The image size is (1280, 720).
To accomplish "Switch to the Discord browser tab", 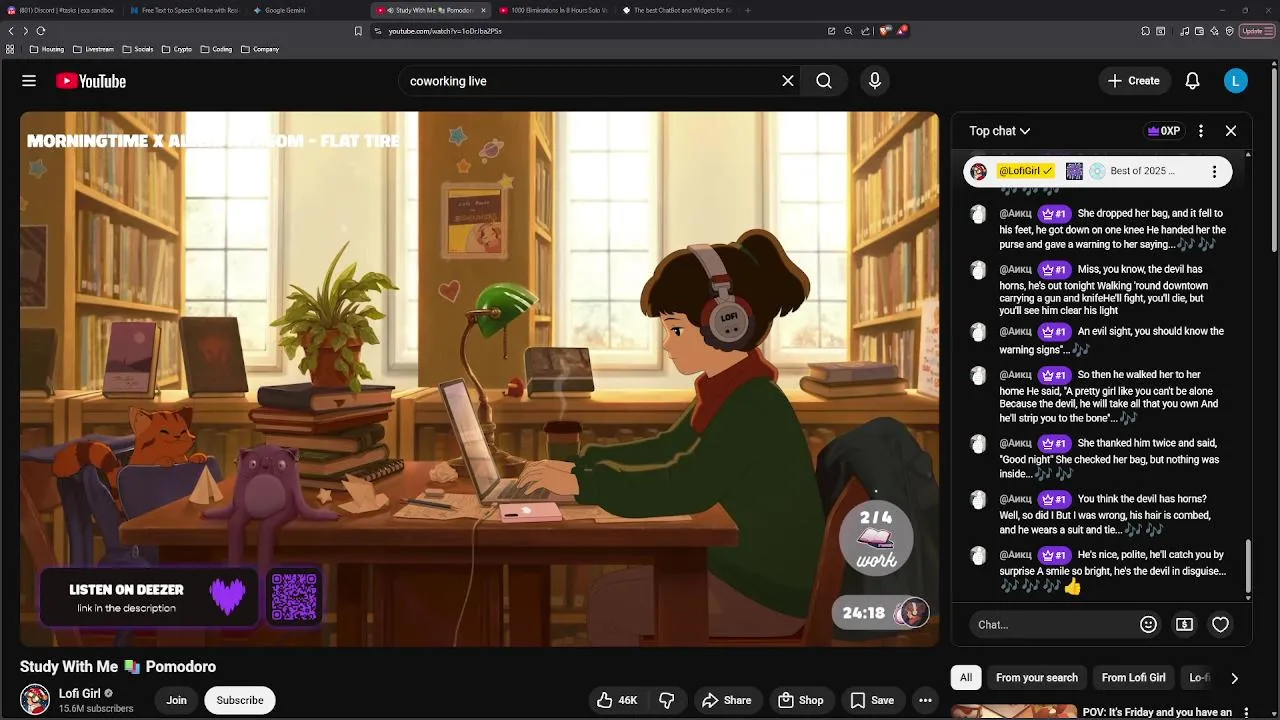I will click(62, 10).
